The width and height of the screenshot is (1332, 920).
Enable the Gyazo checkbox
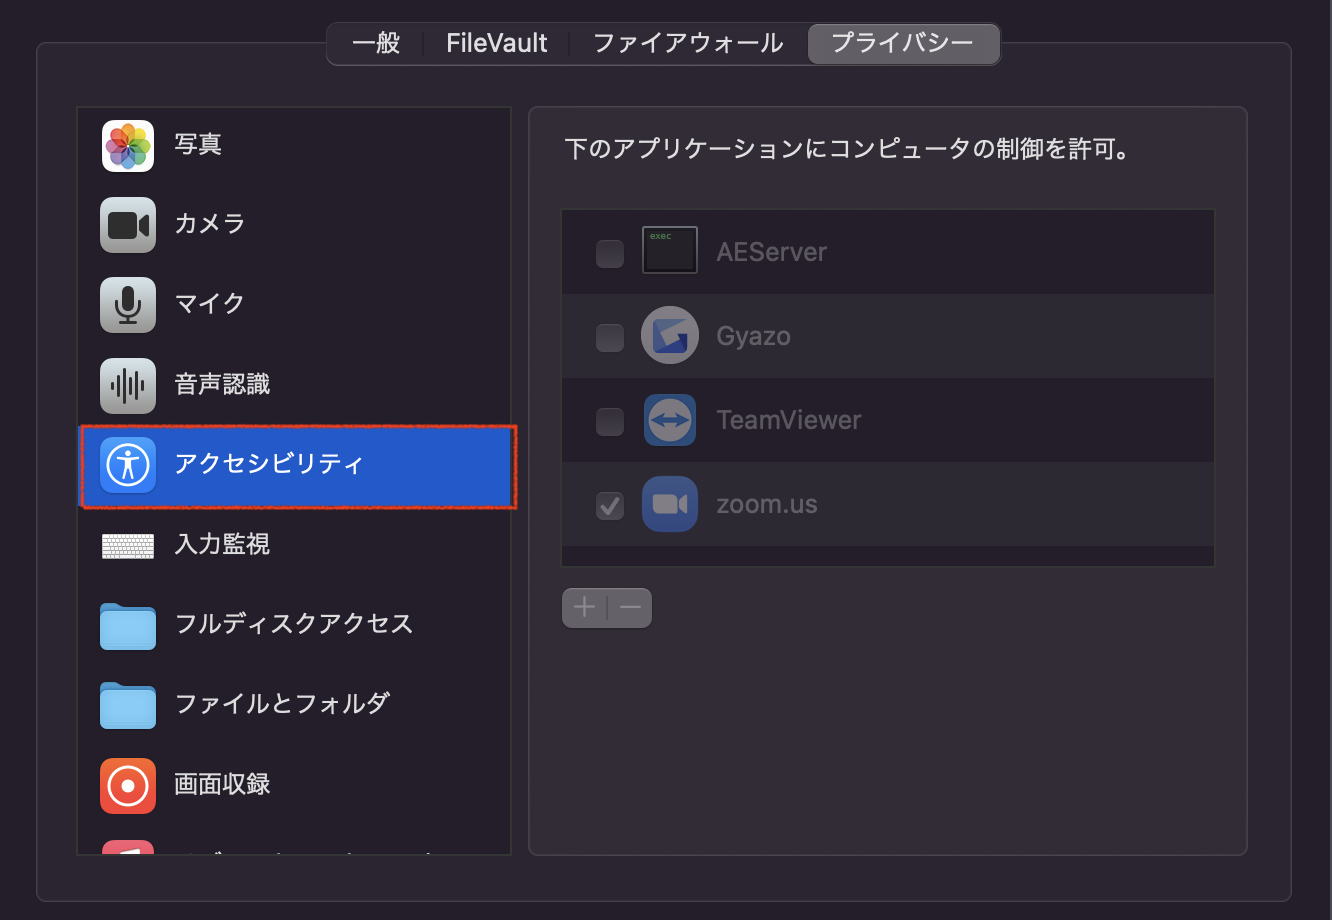pos(610,338)
